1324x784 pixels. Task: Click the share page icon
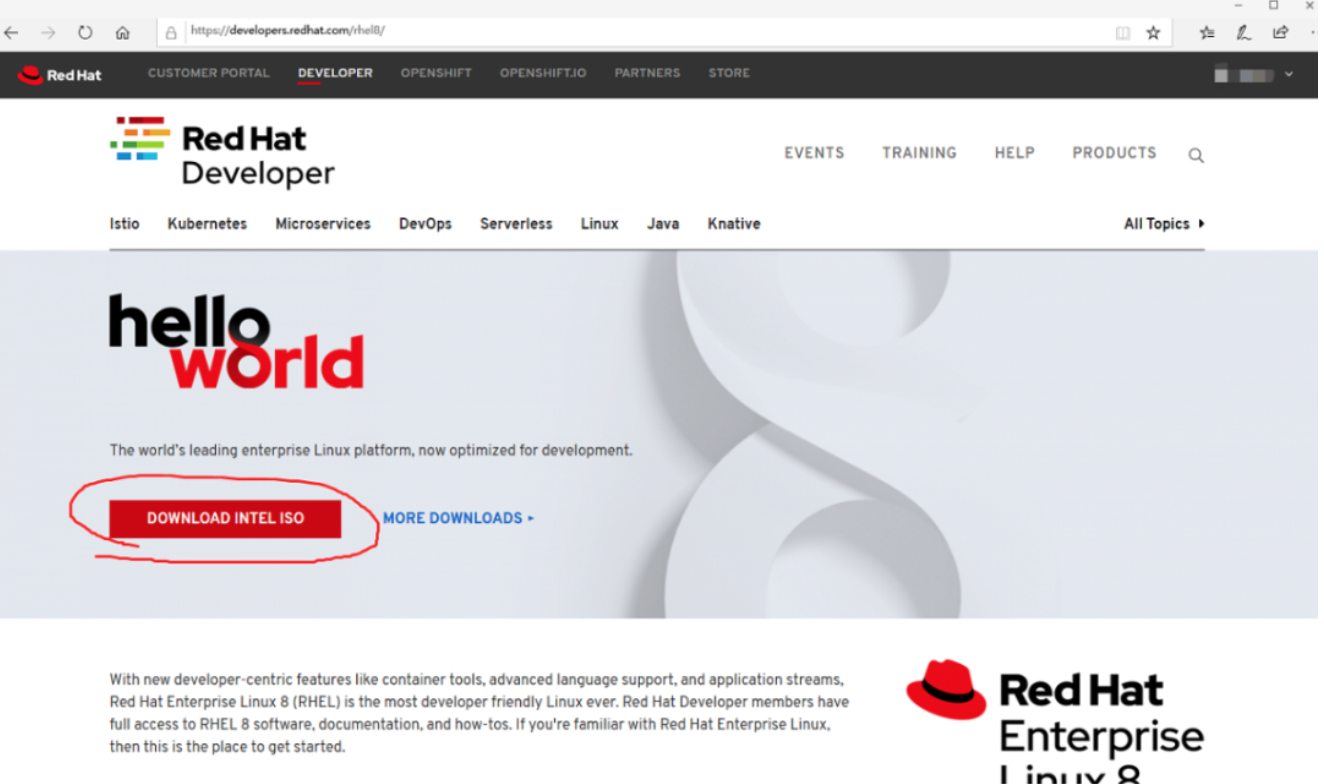[1280, 32]
